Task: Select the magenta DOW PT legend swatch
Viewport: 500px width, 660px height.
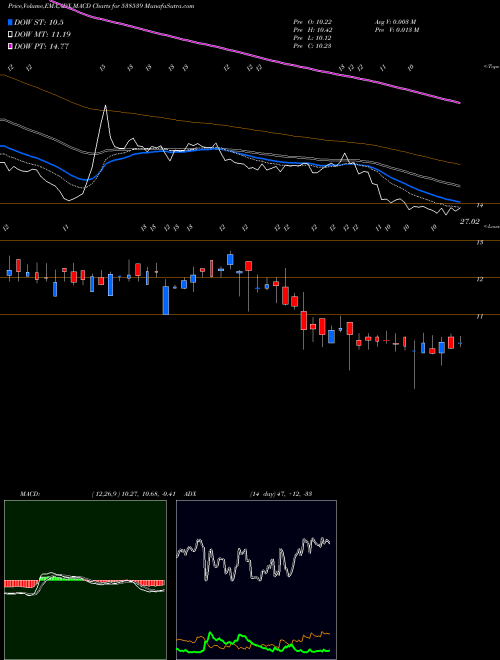Action: point(11,46)
